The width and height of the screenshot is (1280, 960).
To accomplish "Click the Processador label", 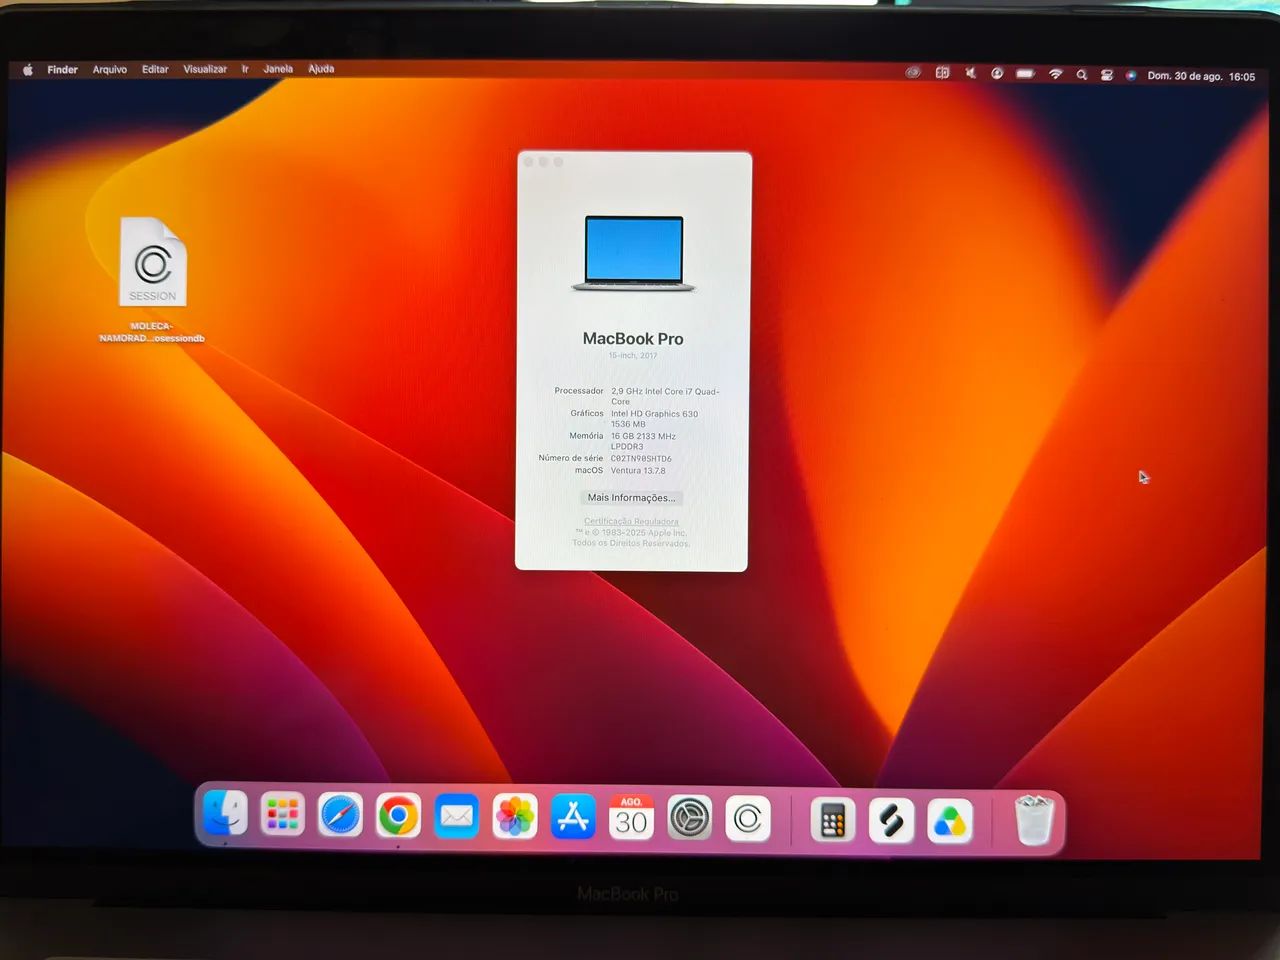I will pyautogui.click(x=579, y=391).
